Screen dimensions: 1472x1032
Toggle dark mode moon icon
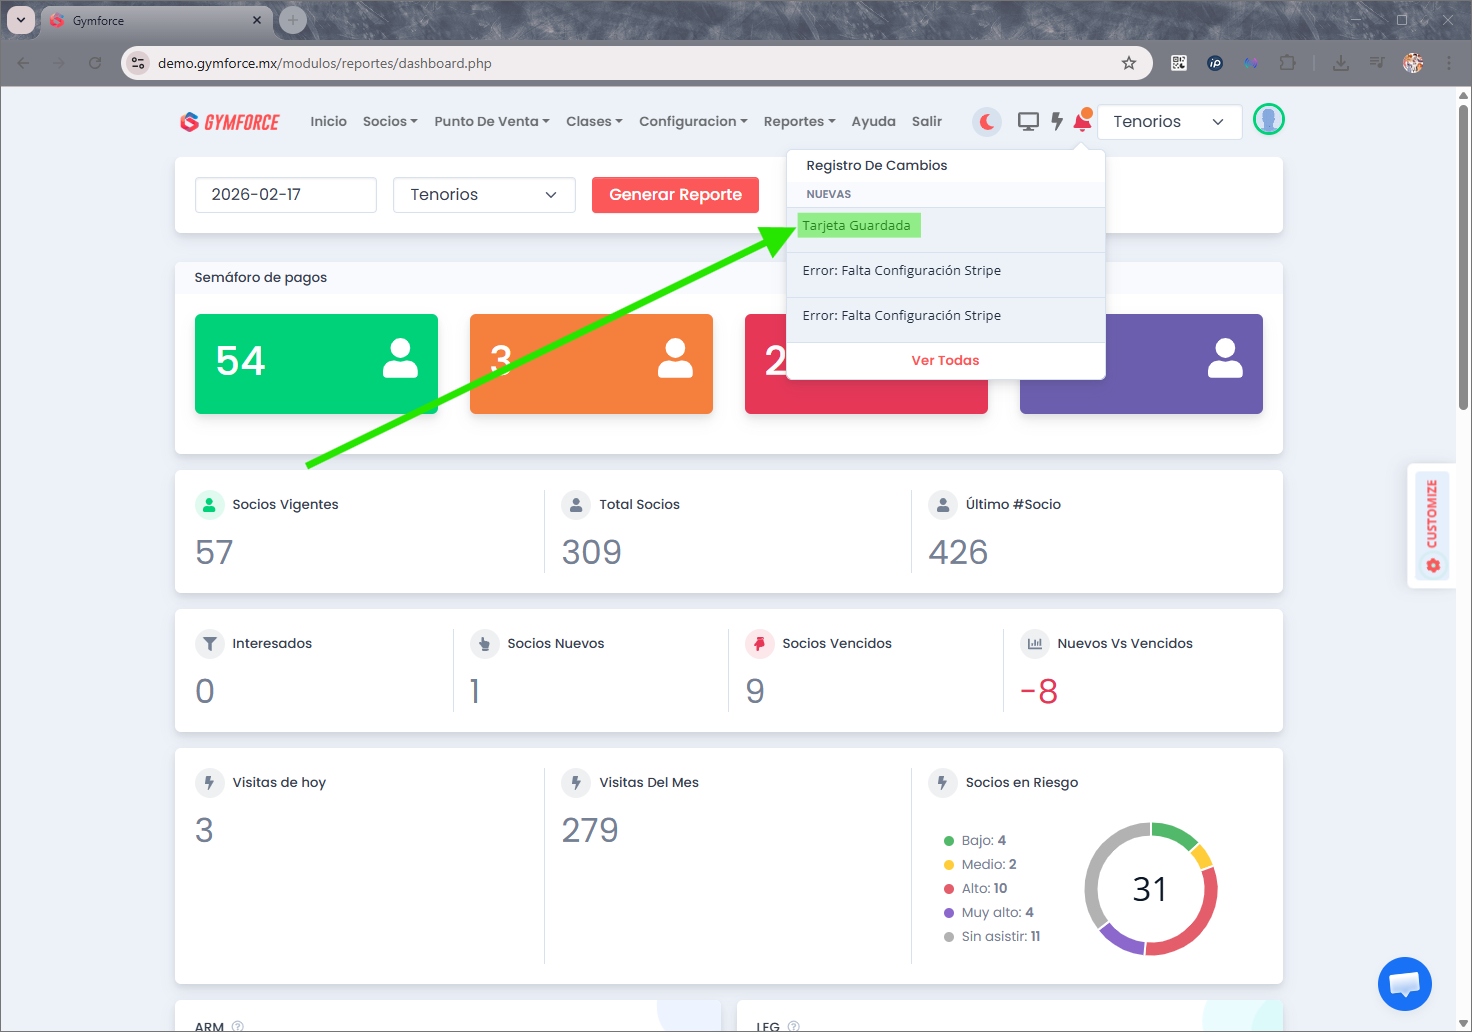986,122
